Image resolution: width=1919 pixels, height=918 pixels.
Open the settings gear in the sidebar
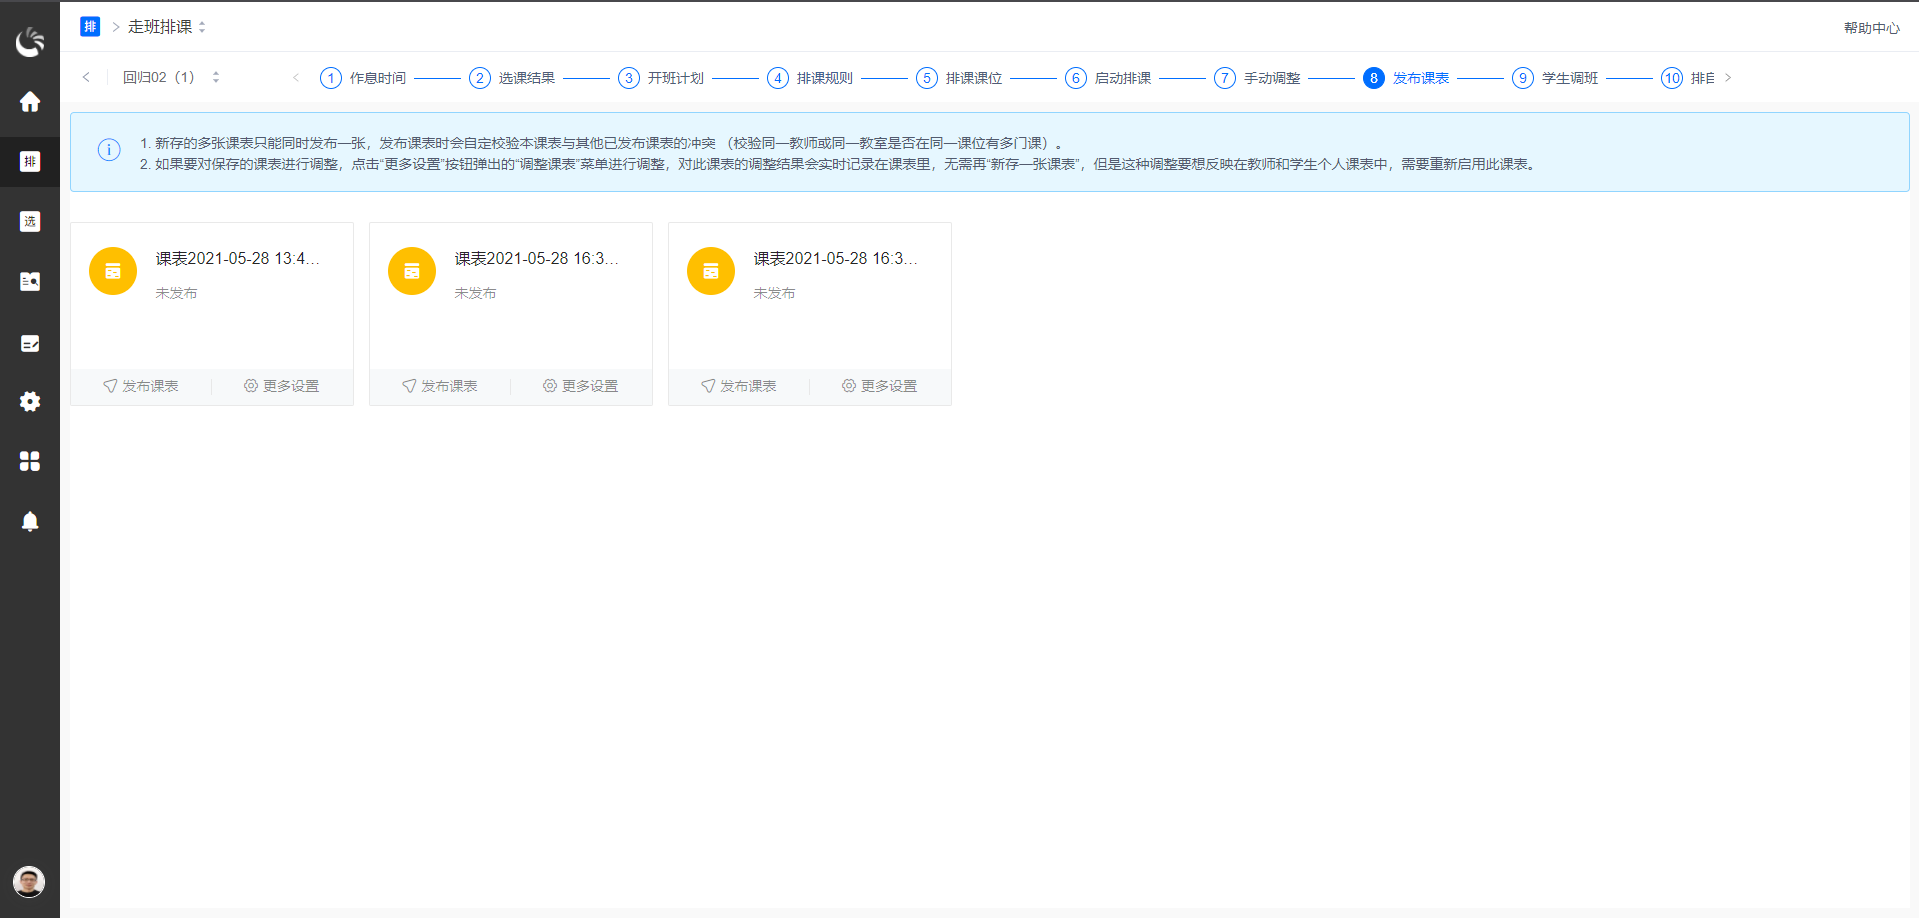coord(29,401)
